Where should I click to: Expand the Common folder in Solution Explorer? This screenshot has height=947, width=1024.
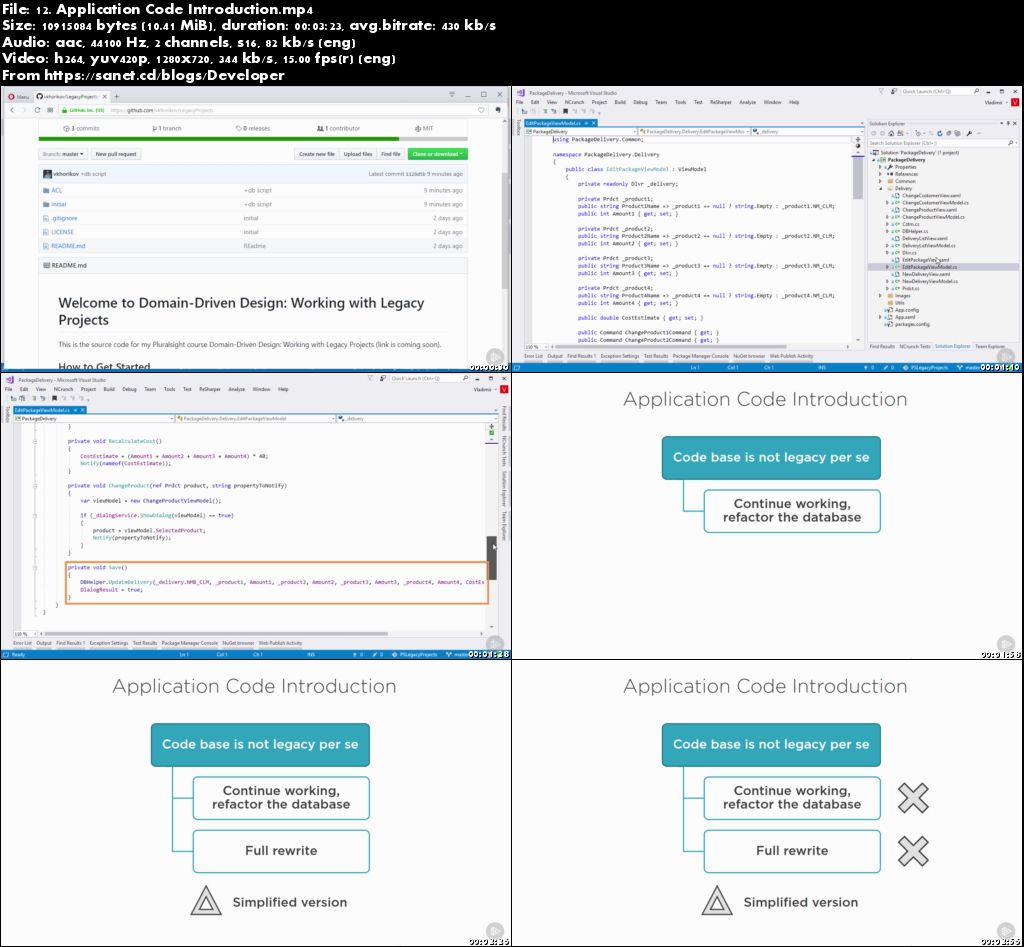(x=880, y=182)
